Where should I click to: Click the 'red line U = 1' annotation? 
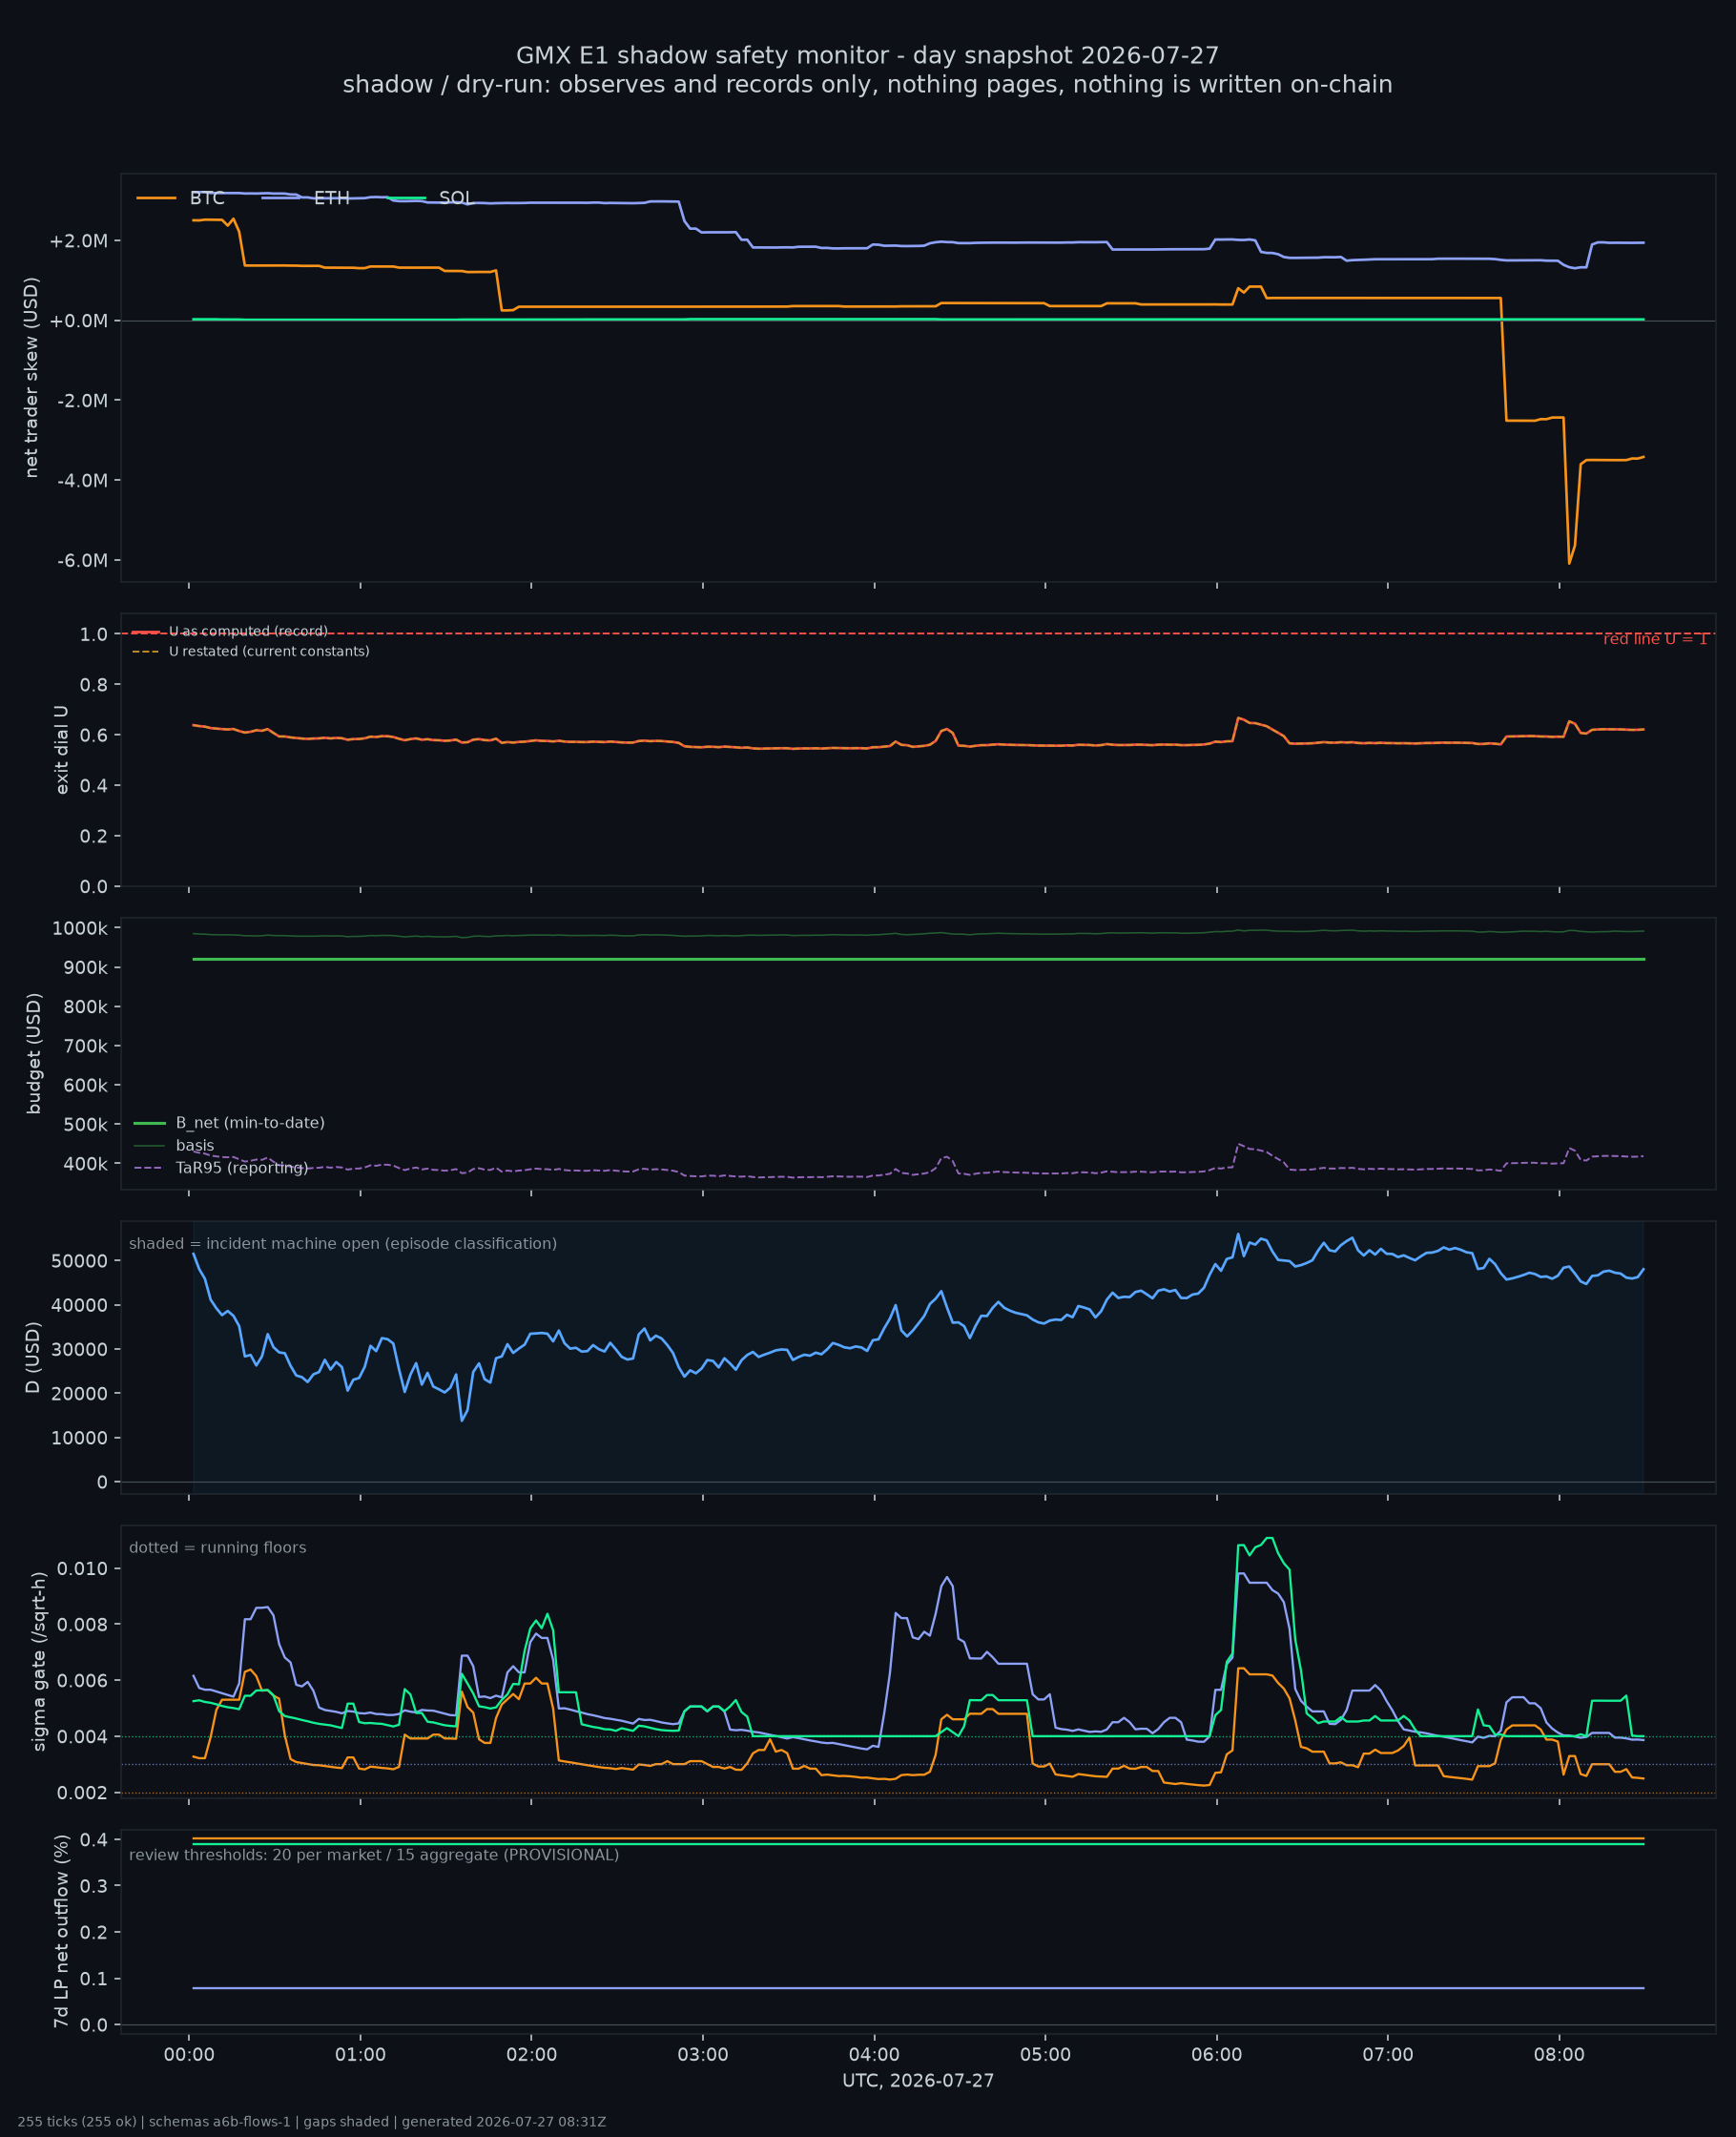pos(1655,639)
